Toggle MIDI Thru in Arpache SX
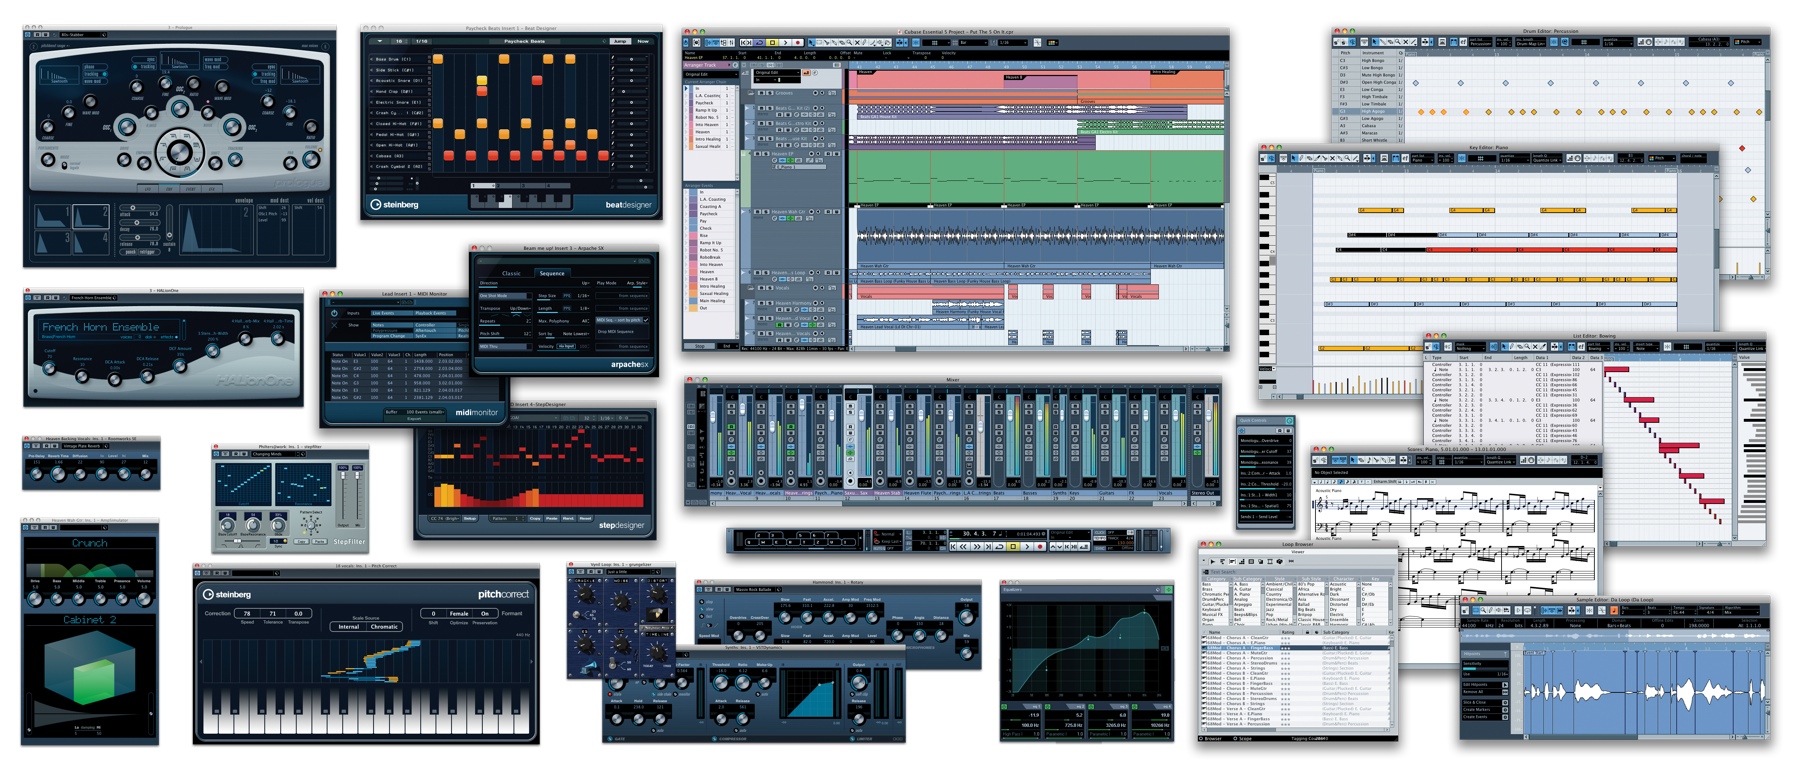 pyautogui.click(x=505, y=346)
